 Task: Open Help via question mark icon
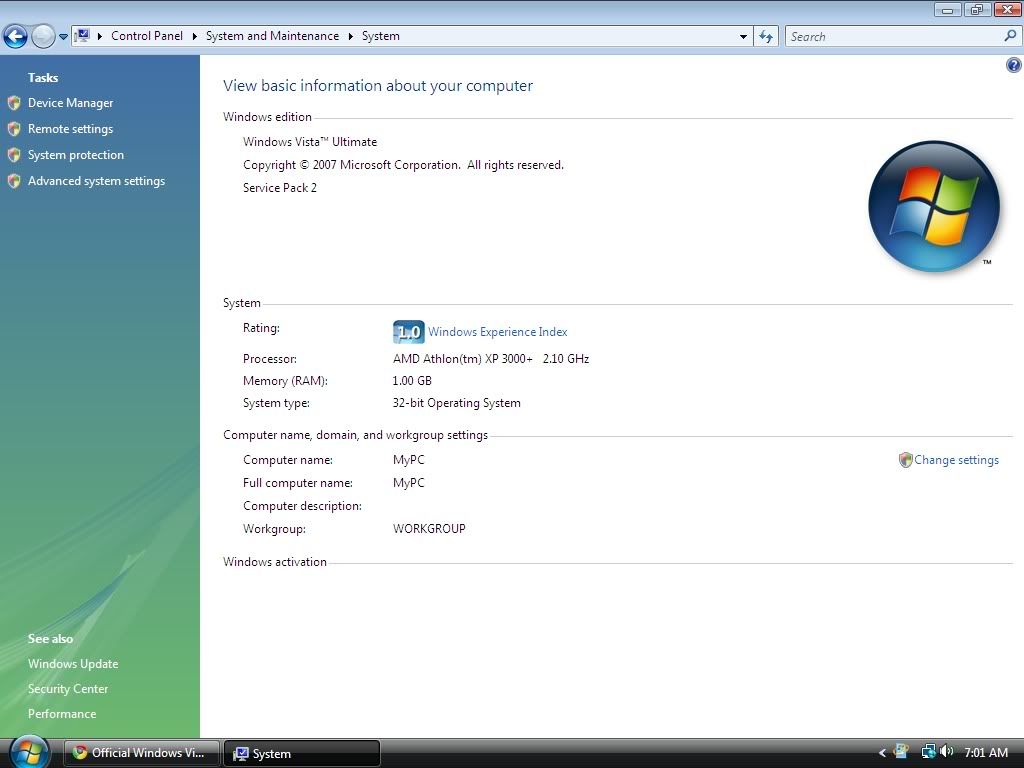point(1014,65)
